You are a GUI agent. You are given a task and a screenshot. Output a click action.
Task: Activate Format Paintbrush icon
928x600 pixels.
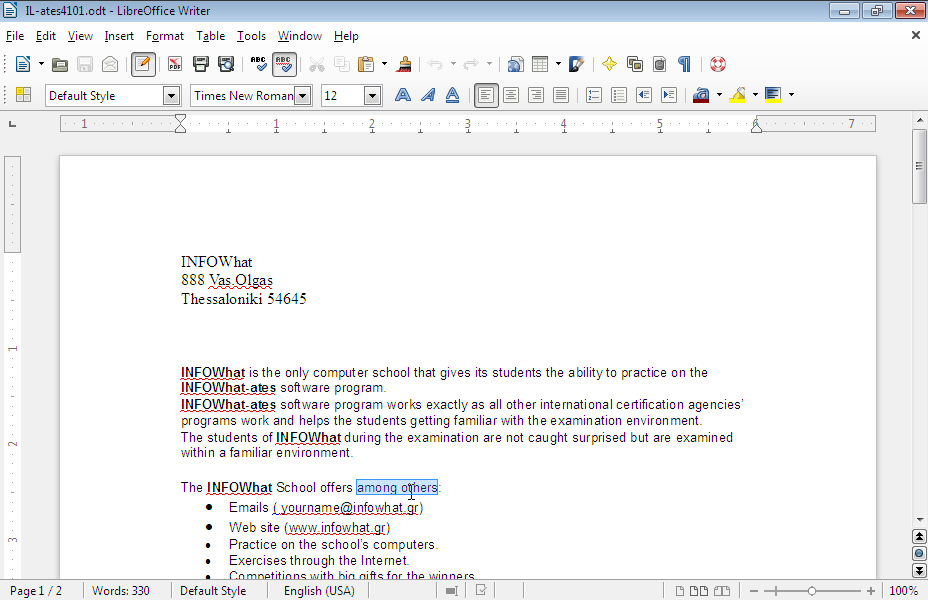click(x=404, y=64)
